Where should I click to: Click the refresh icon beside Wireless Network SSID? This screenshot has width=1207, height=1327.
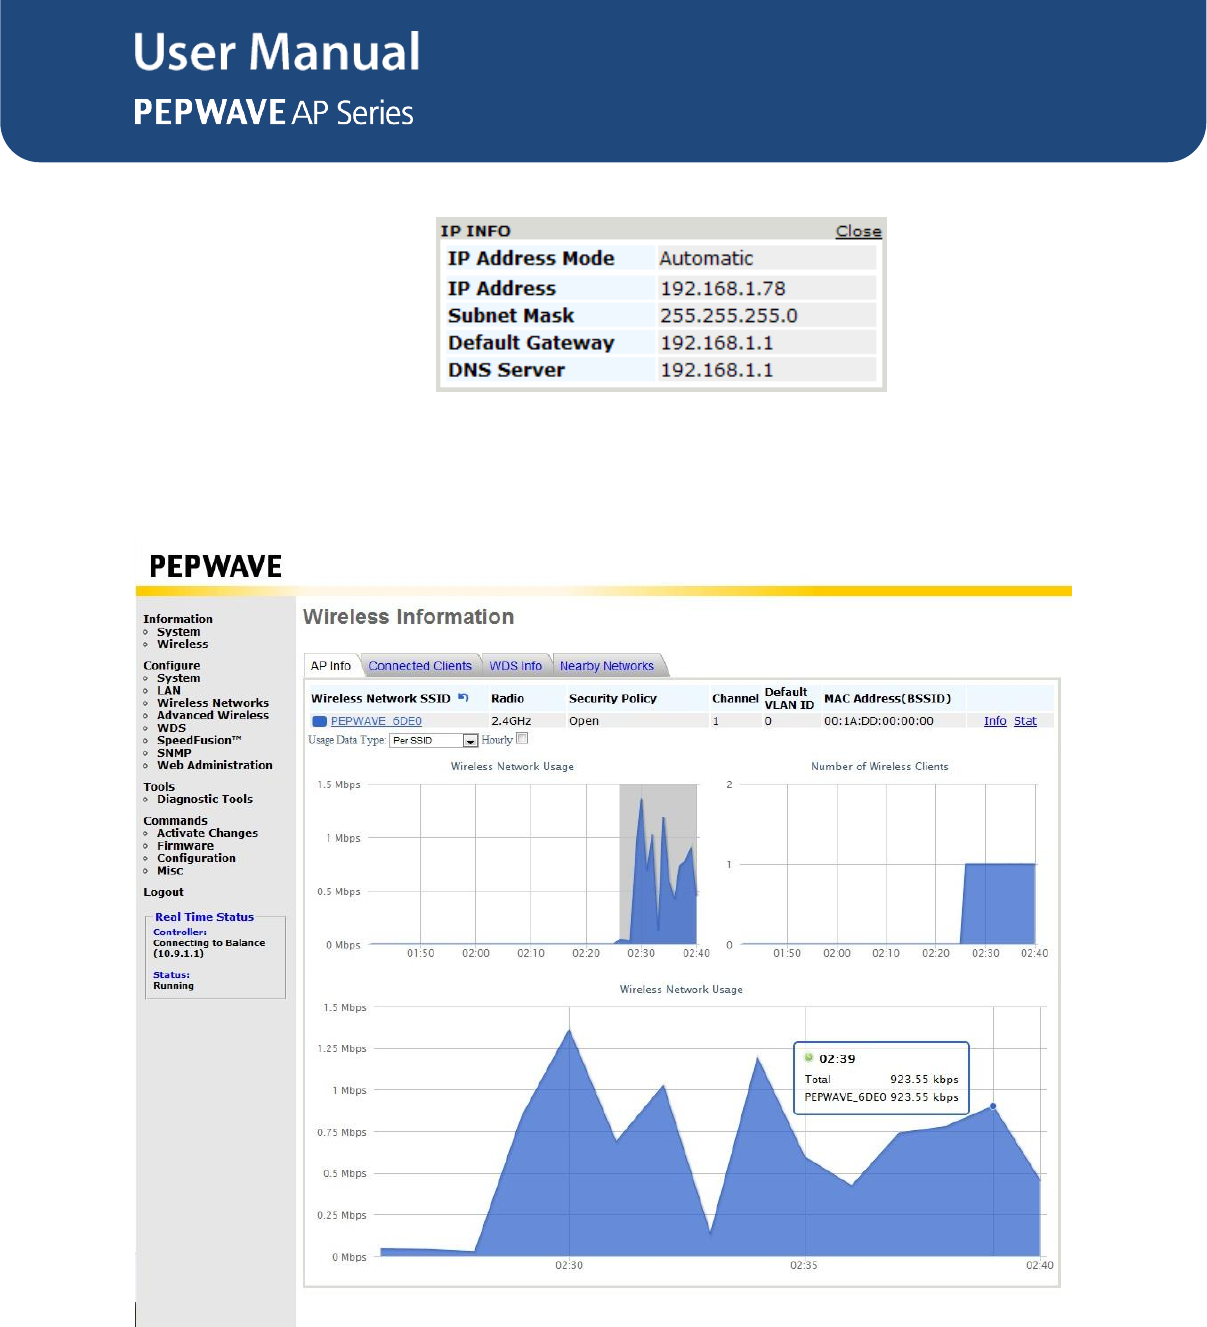click(463, 697)
